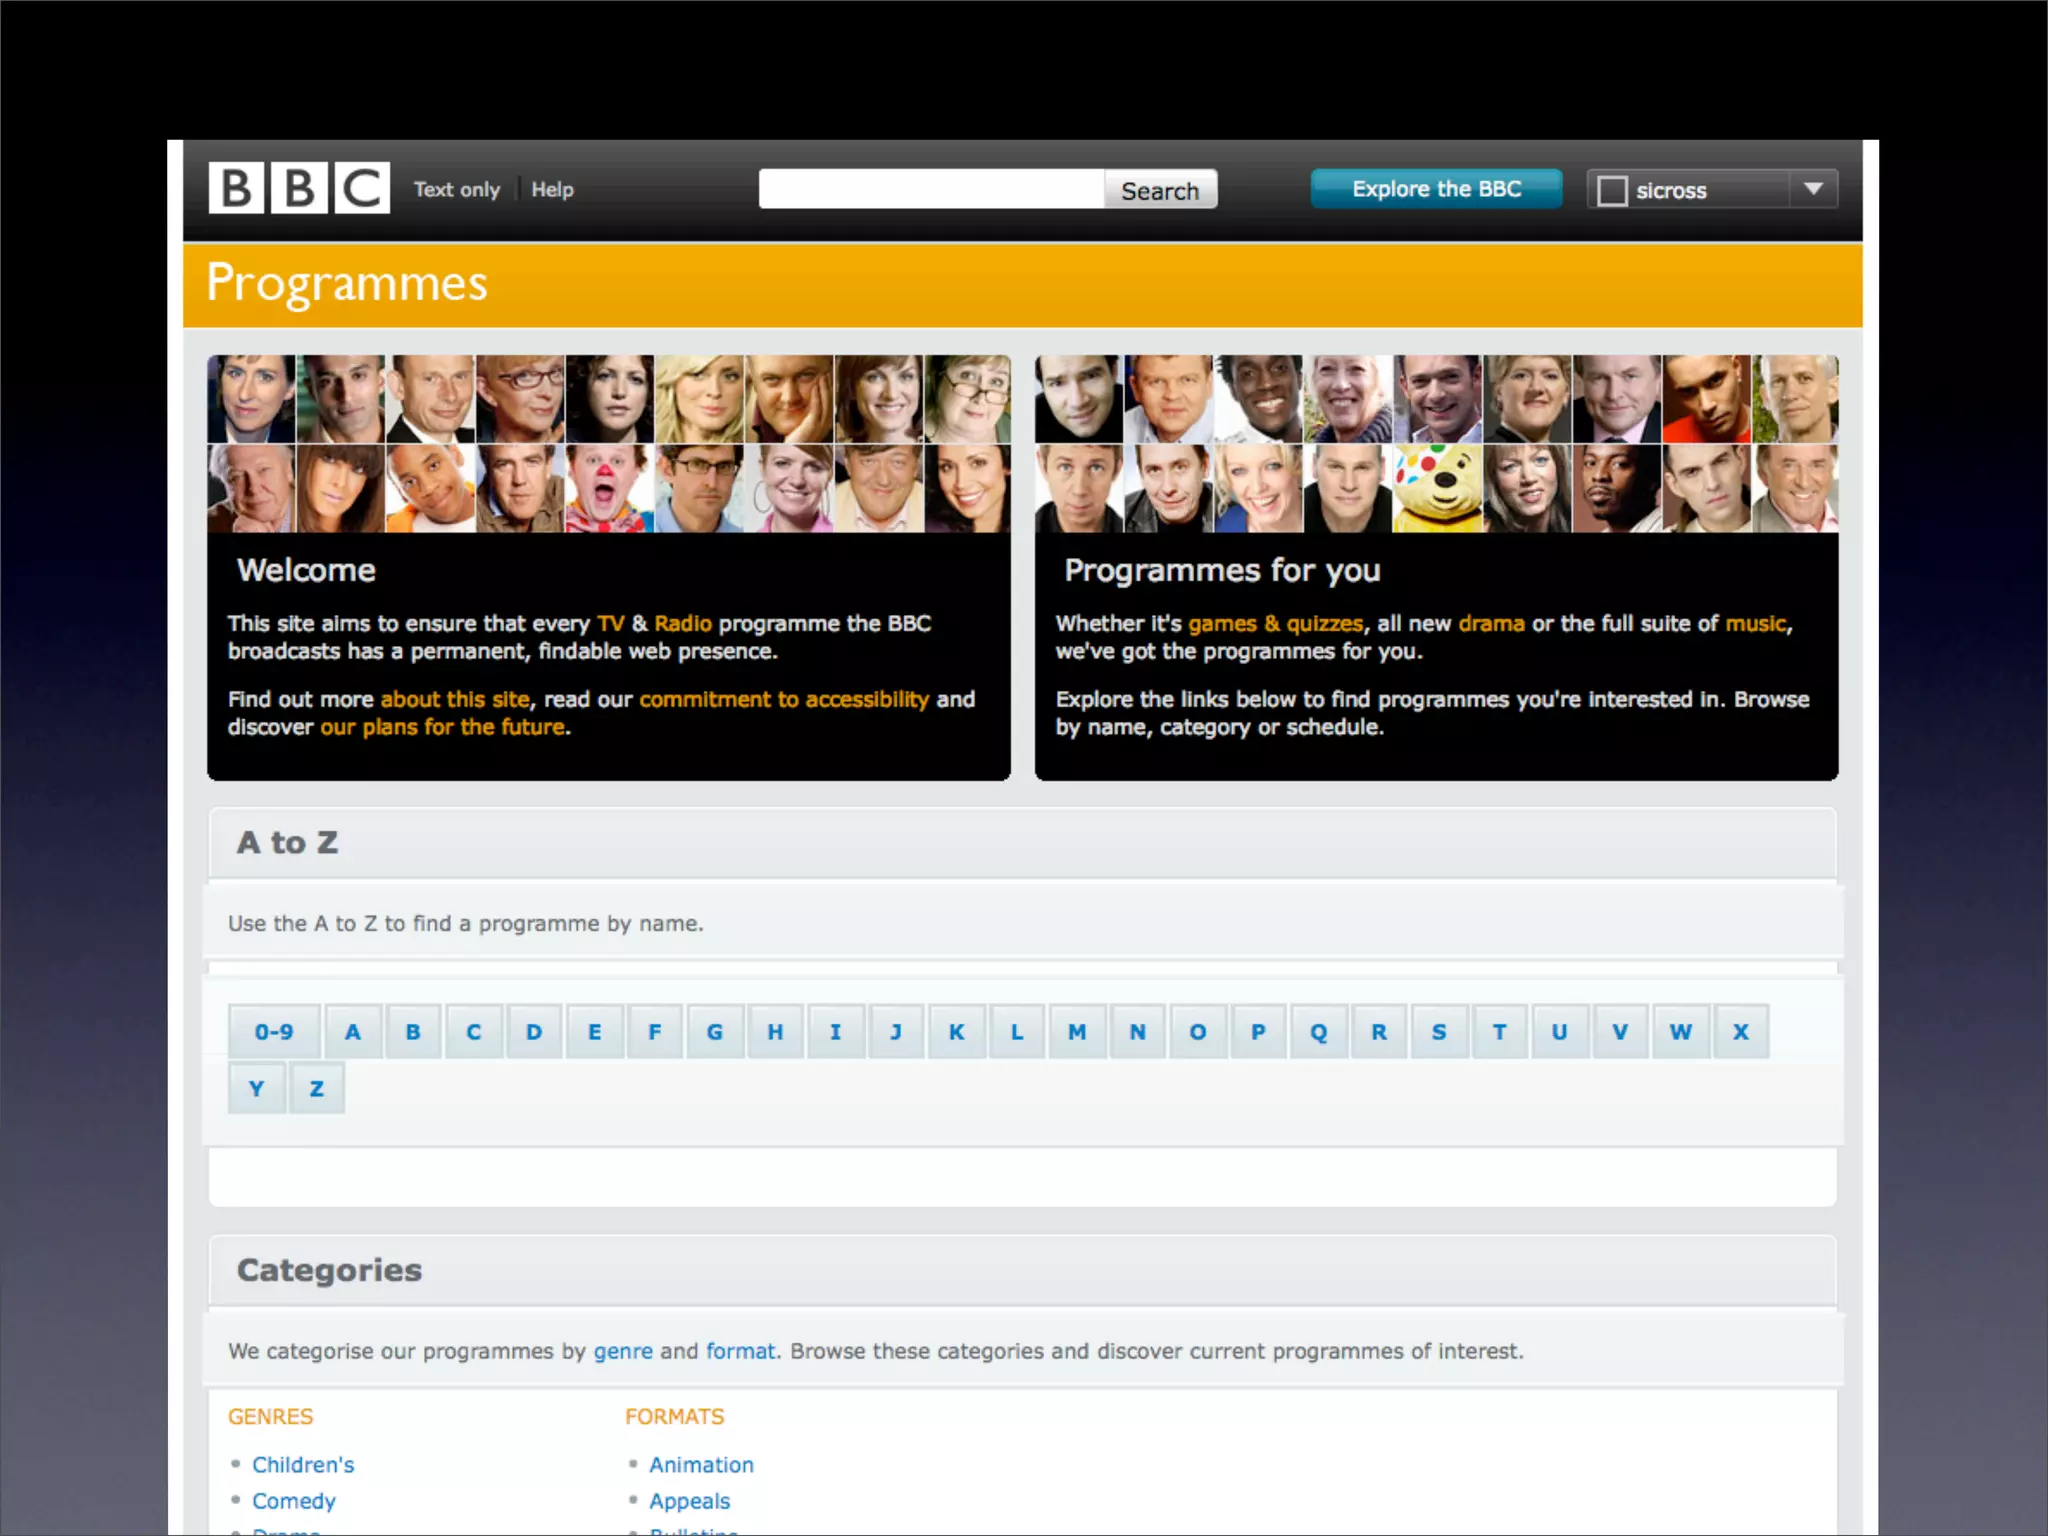Open the Help link in header
The image size is (2048, 1536).
552,189
